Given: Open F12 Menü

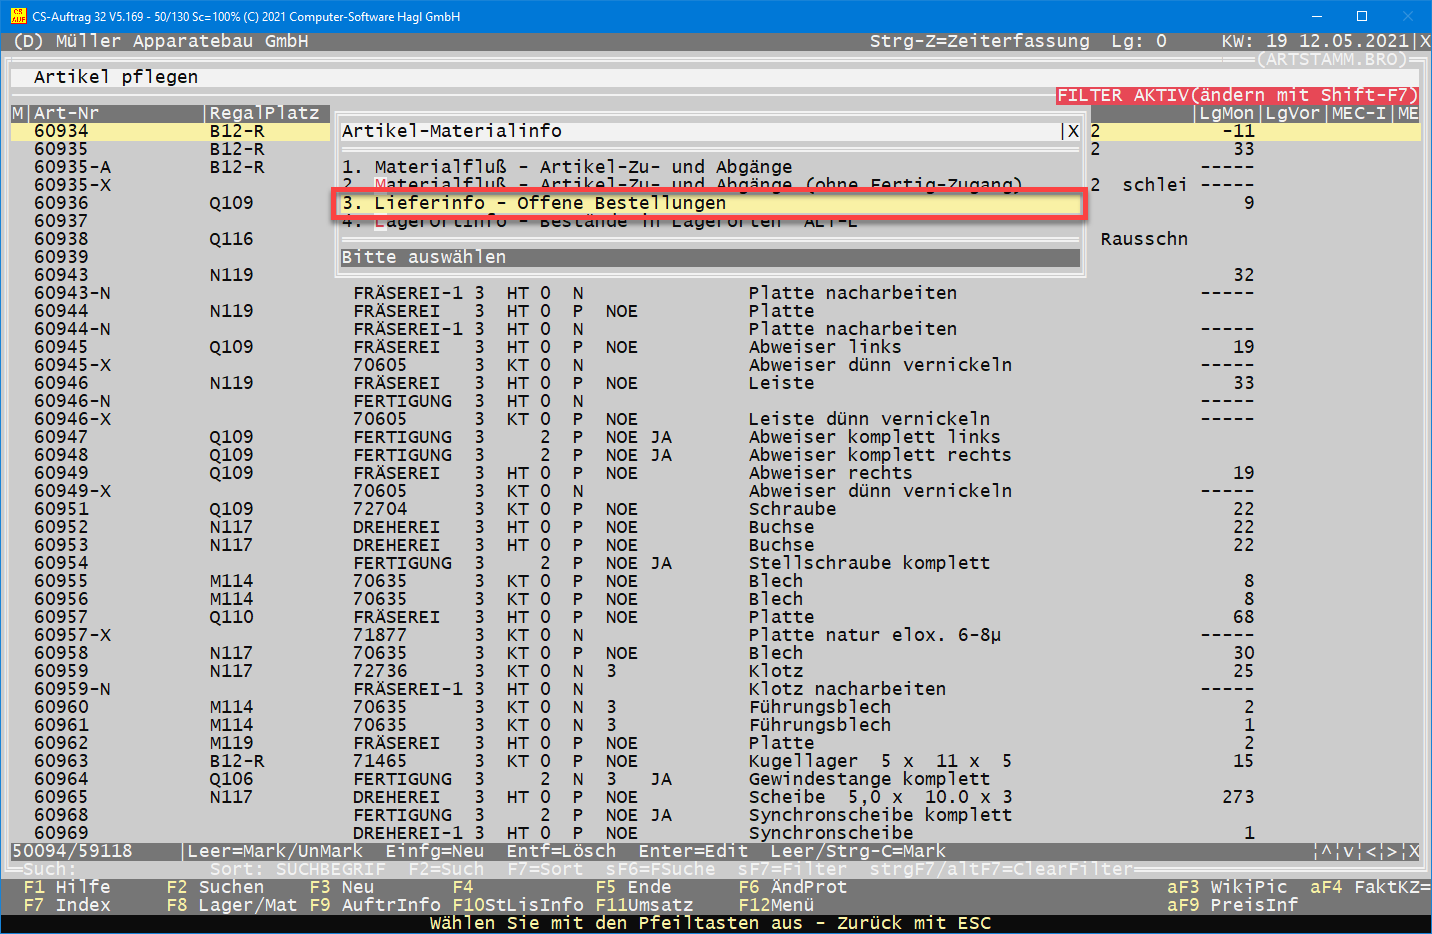Looking at the screenshot, I should [x=776, y=905].
